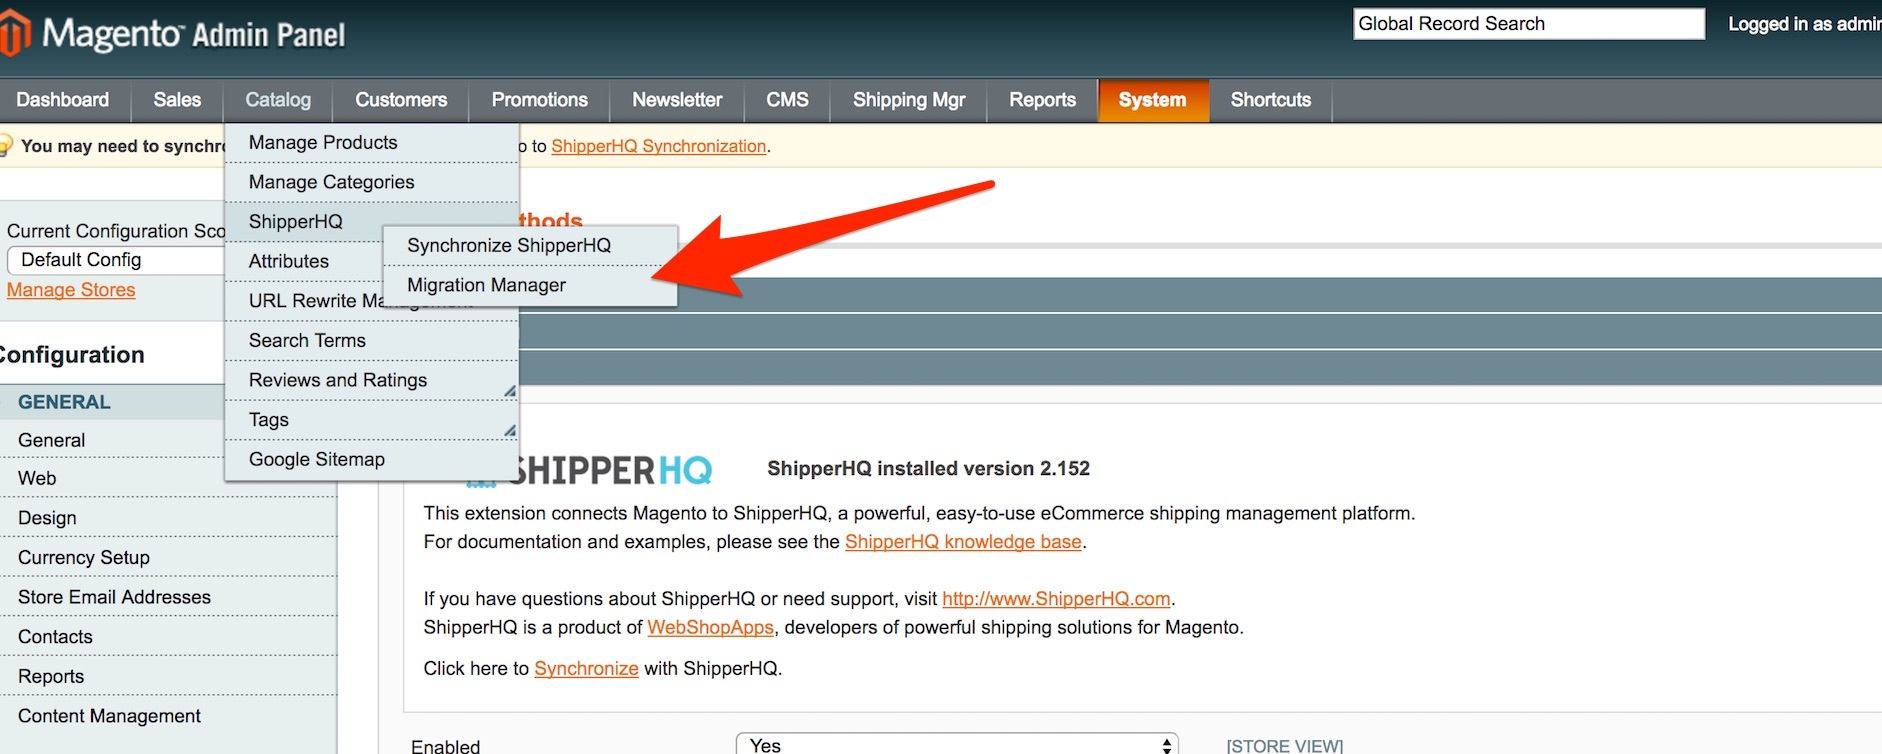Open the System tab in navigation
The image size is (1882, 754).
(x=1152, y=100)
